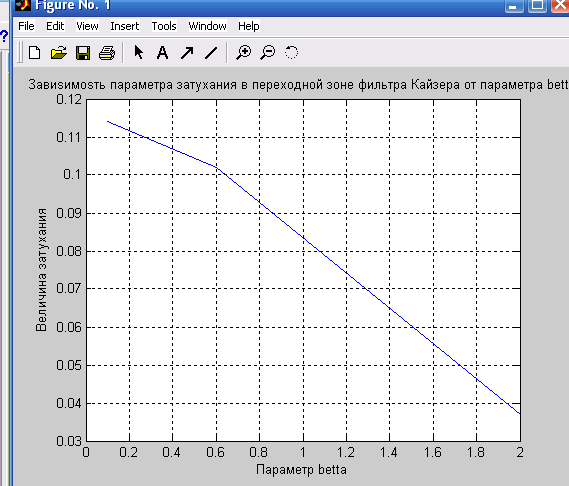This screenshot has width=569, height=486.
Task: Maximize the Figure No. 1 window
Action: pos(537,5)
